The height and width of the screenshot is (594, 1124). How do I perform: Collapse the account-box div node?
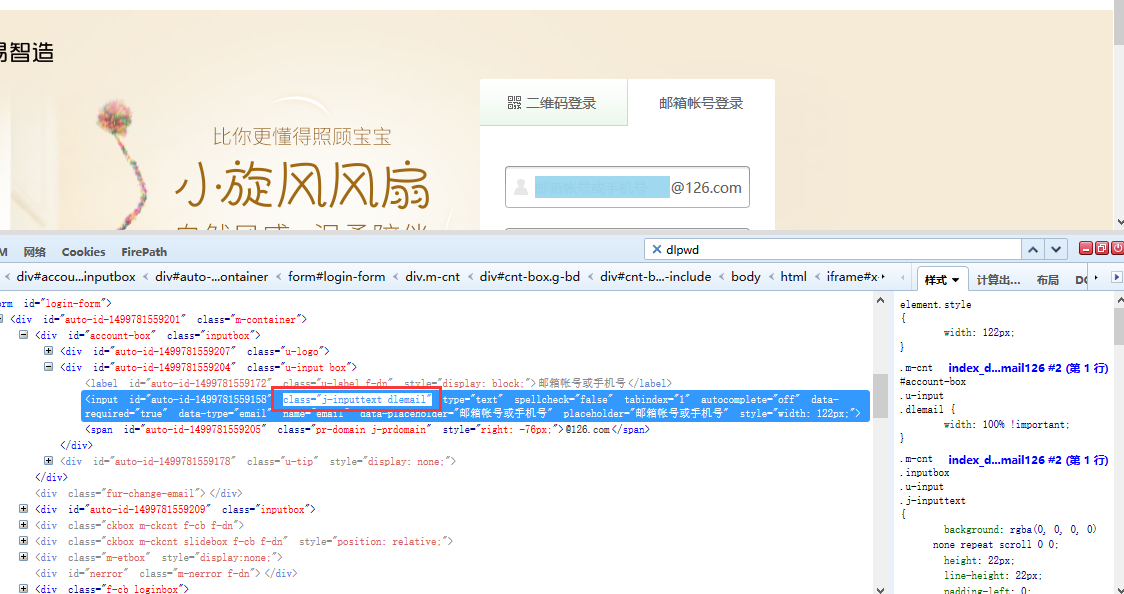pyautogui.click(x=23, y=335)
